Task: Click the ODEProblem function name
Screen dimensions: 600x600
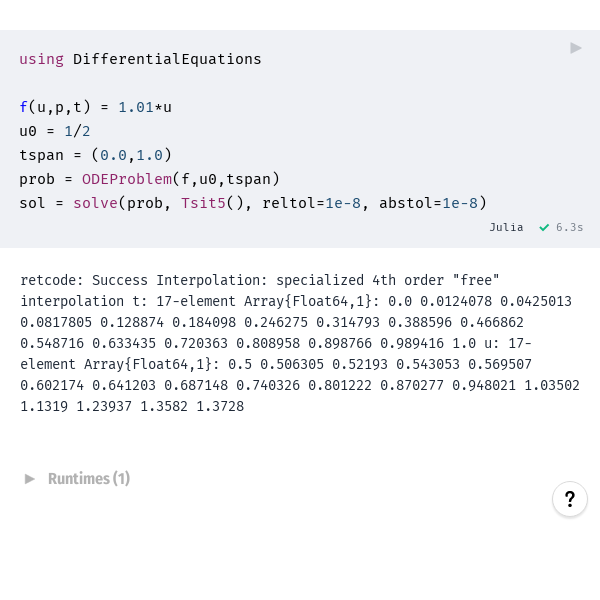Action: 127,179
